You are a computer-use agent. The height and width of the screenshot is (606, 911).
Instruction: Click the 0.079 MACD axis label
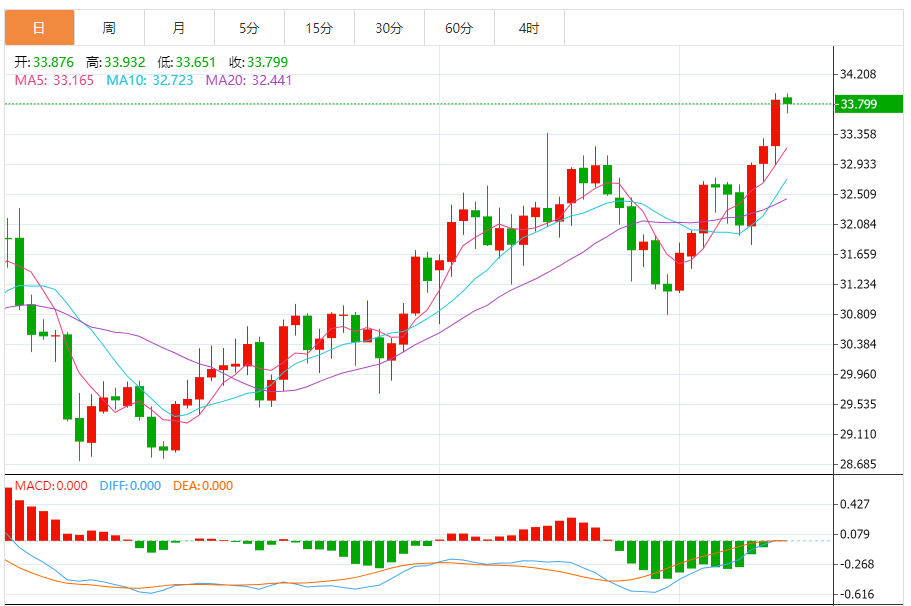click(x=855, y=535)
